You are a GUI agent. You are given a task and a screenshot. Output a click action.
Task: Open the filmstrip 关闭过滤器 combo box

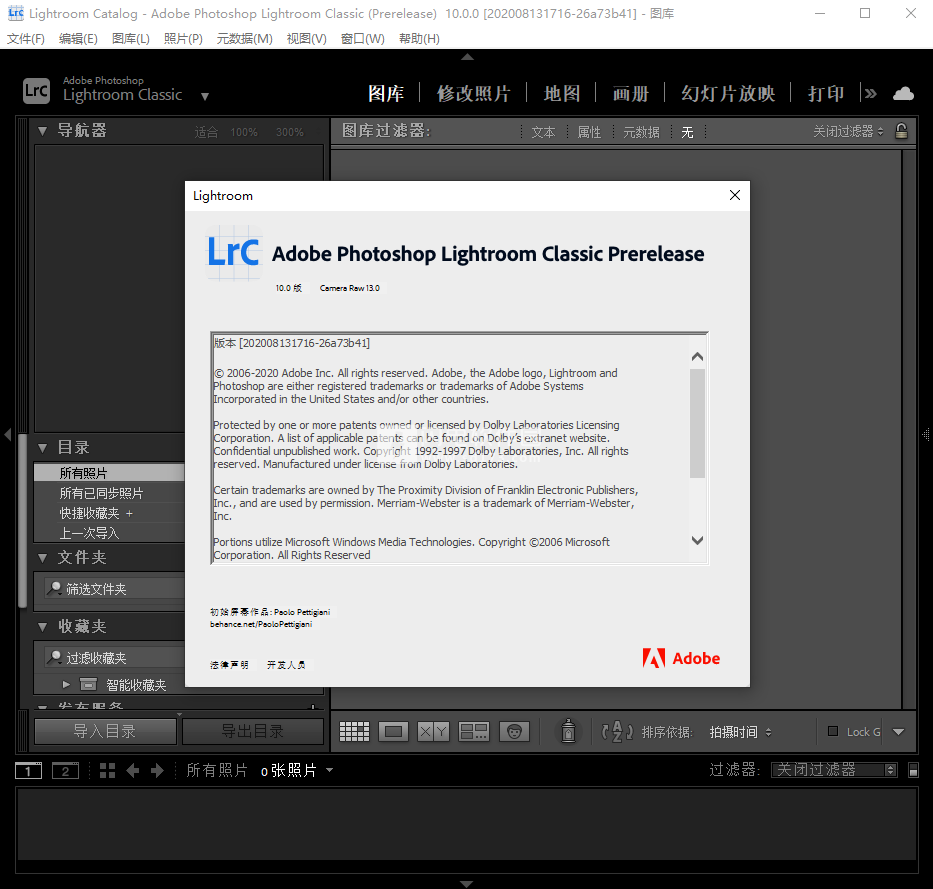point(834,770)
